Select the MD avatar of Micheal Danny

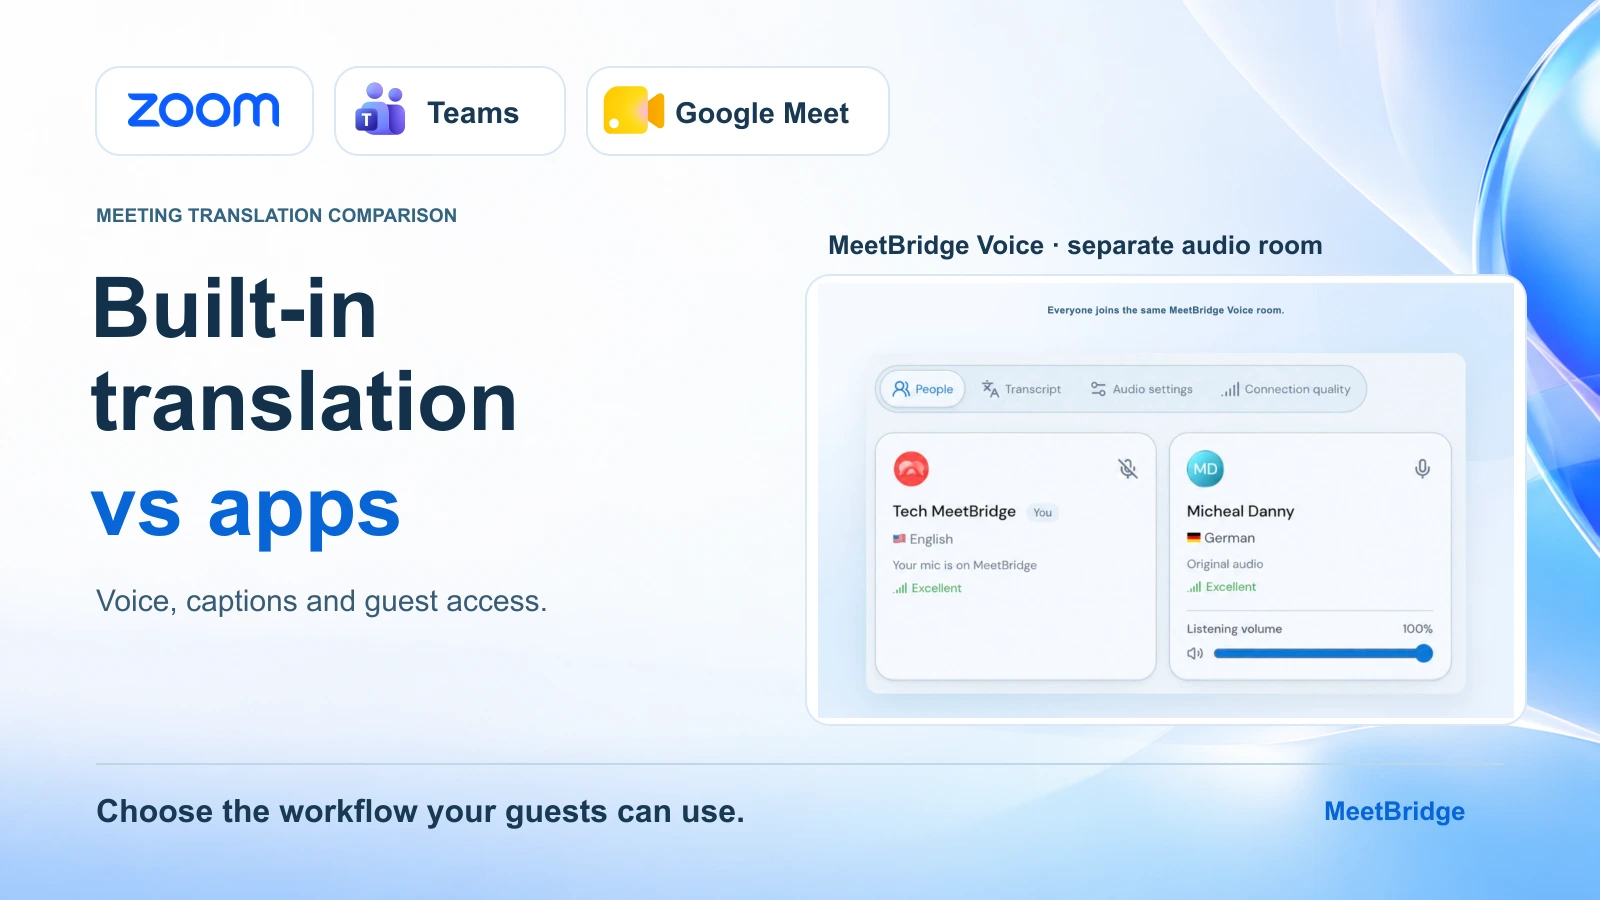pos(1205,469)
